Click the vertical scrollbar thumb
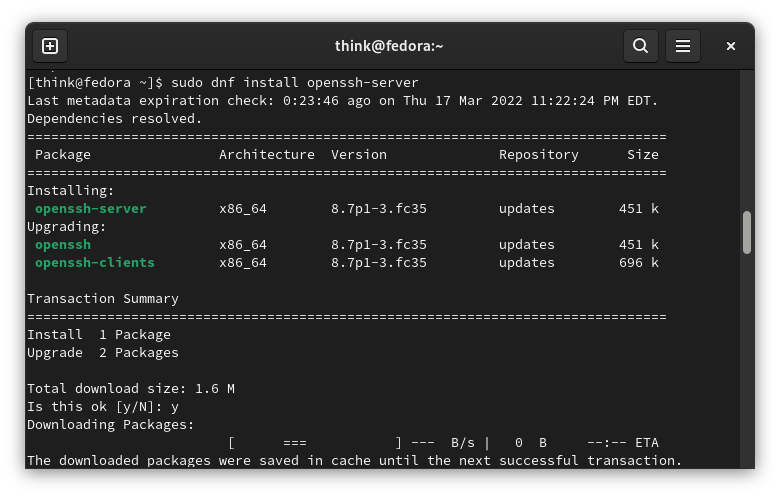Viewport: 780px width, 497px height. tap(747, 232)
